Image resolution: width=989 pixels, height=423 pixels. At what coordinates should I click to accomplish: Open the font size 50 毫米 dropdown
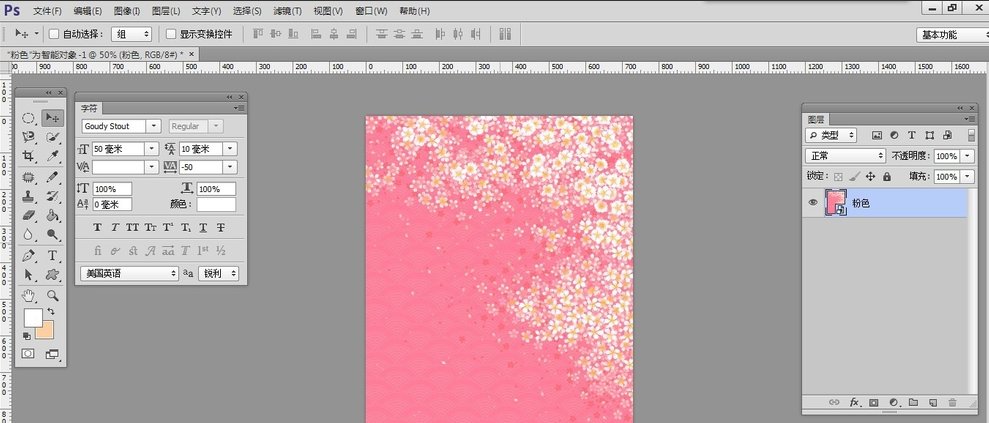point(151,149)
